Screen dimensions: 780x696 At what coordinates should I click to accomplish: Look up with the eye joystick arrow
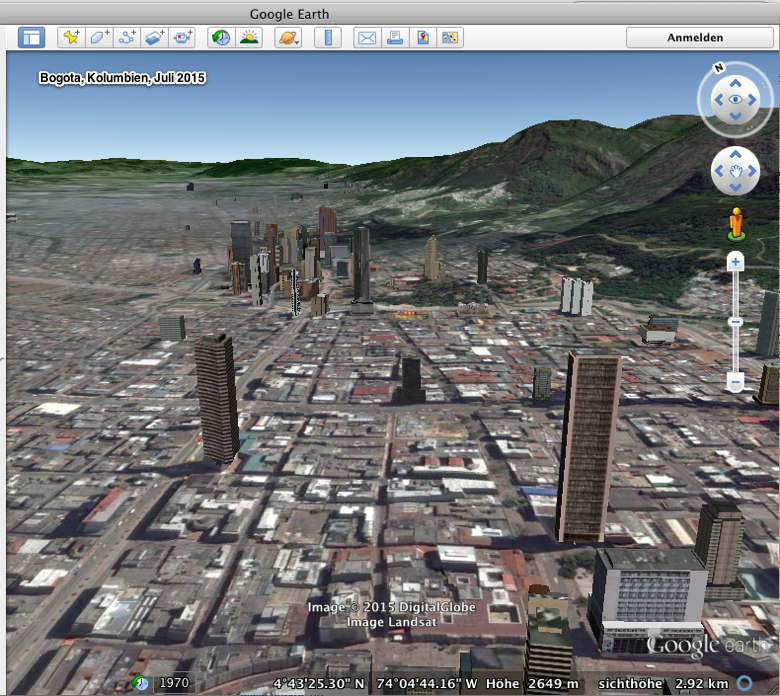[x=736, y=83]
